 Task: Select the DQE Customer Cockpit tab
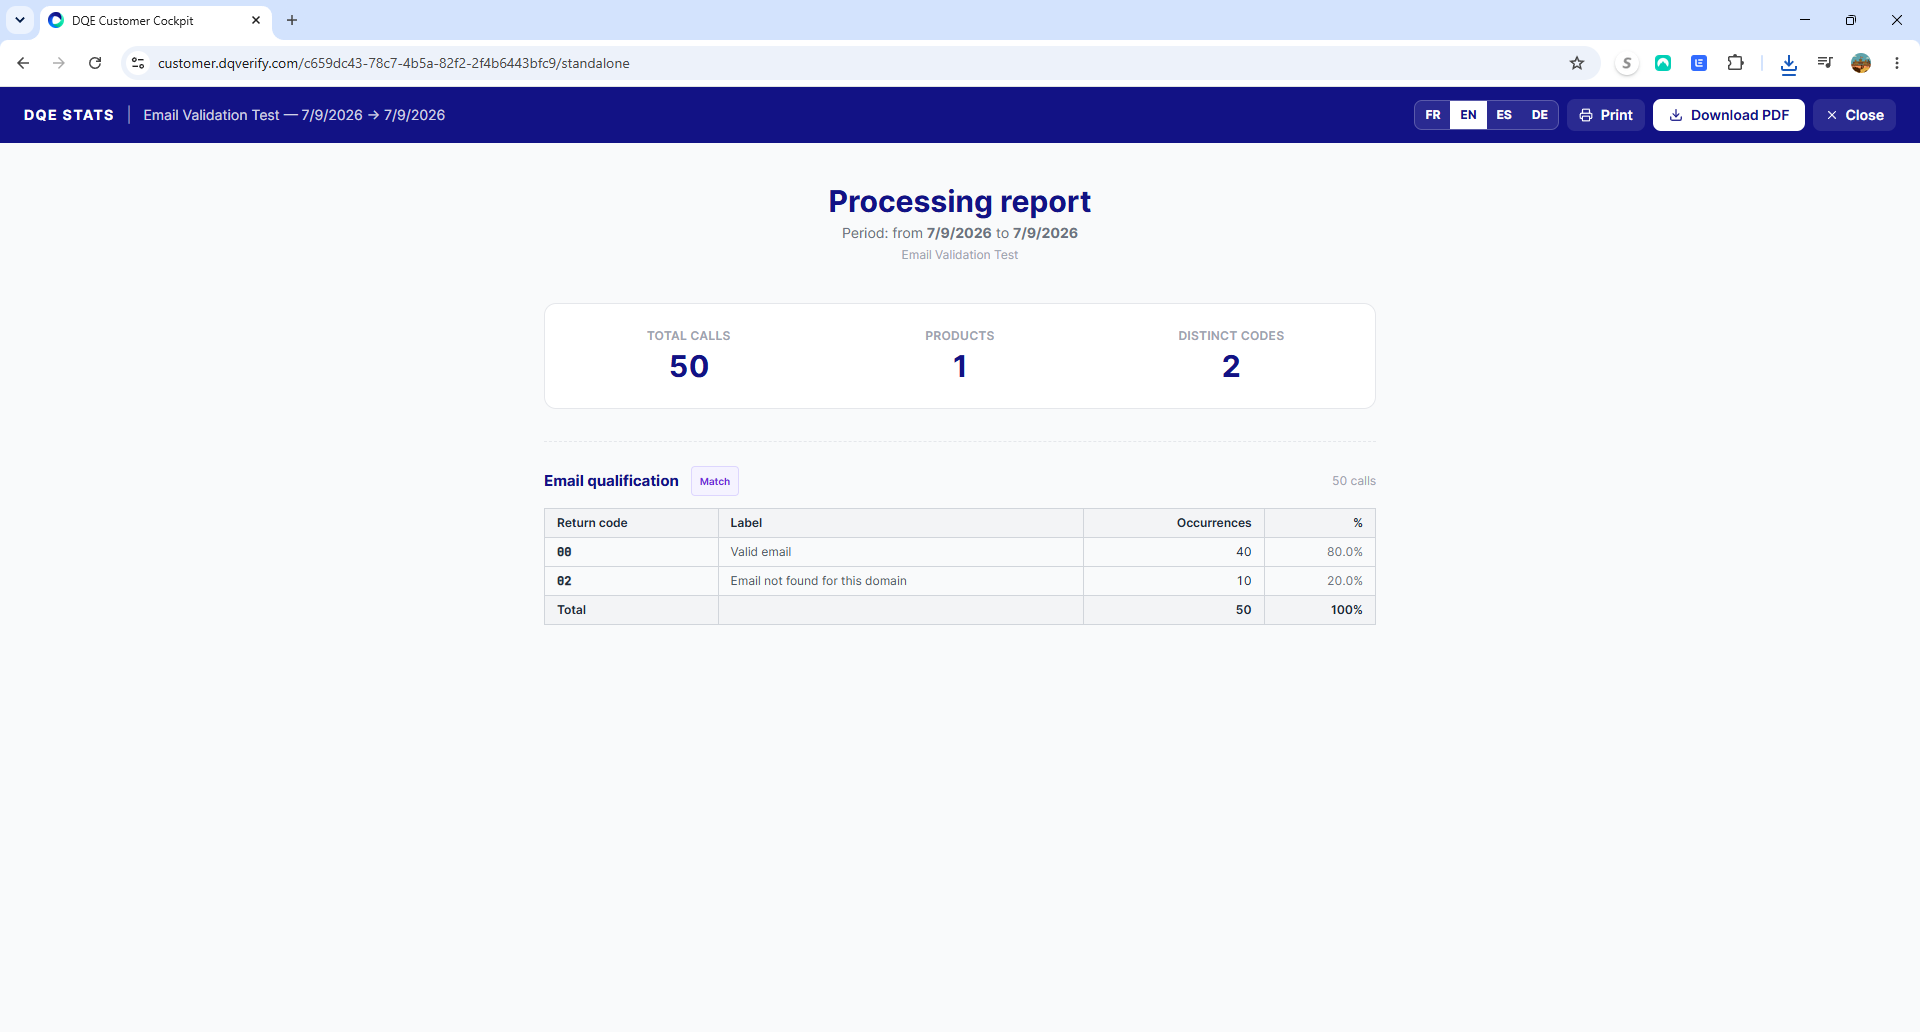pos(155,20)
